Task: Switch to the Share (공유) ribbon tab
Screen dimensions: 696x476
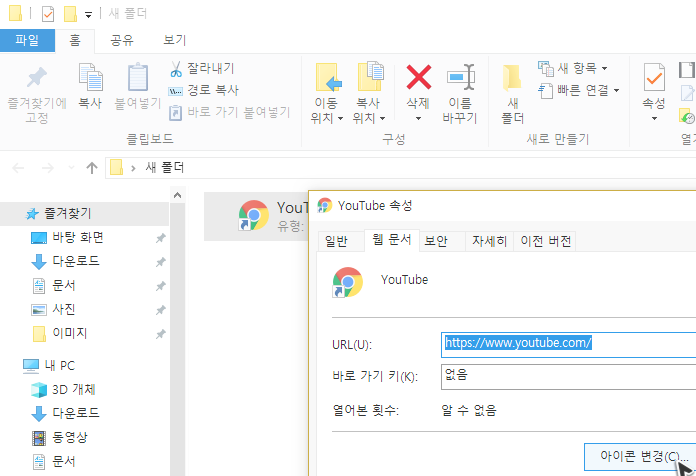Action: [x=122, y=40]
